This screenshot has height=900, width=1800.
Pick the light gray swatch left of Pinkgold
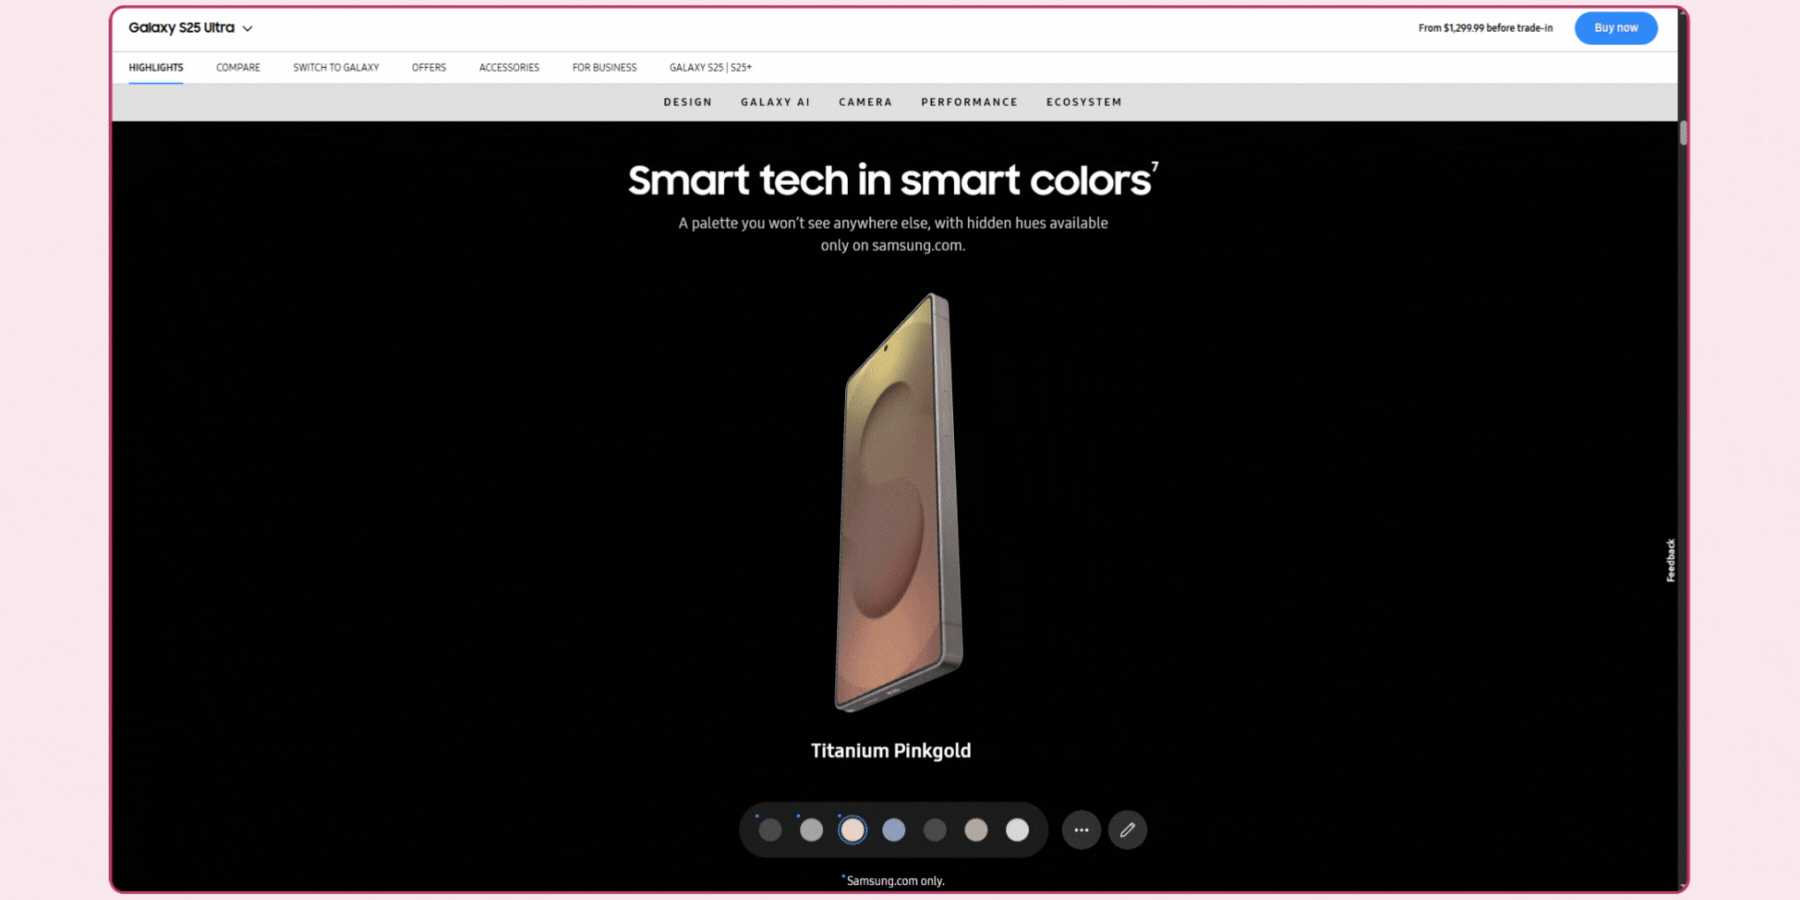811,830
